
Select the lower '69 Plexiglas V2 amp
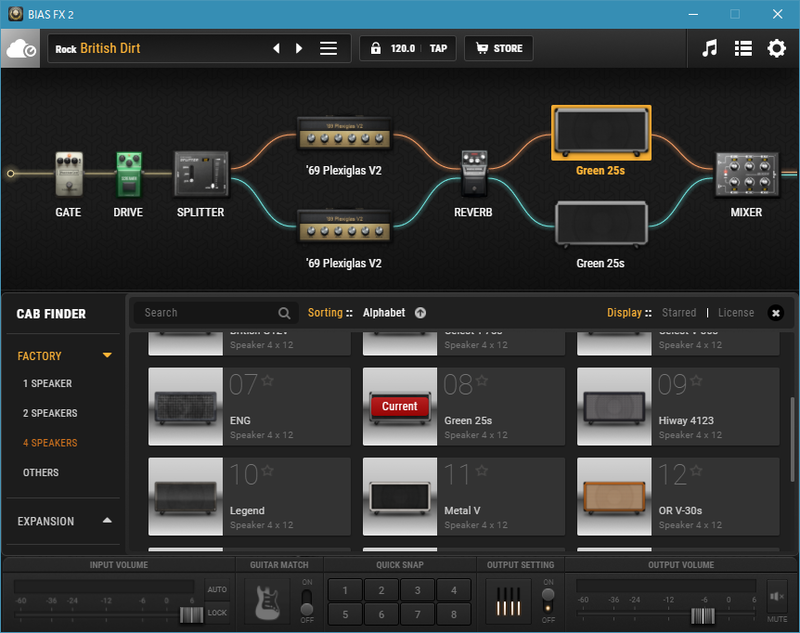point(344,226)
